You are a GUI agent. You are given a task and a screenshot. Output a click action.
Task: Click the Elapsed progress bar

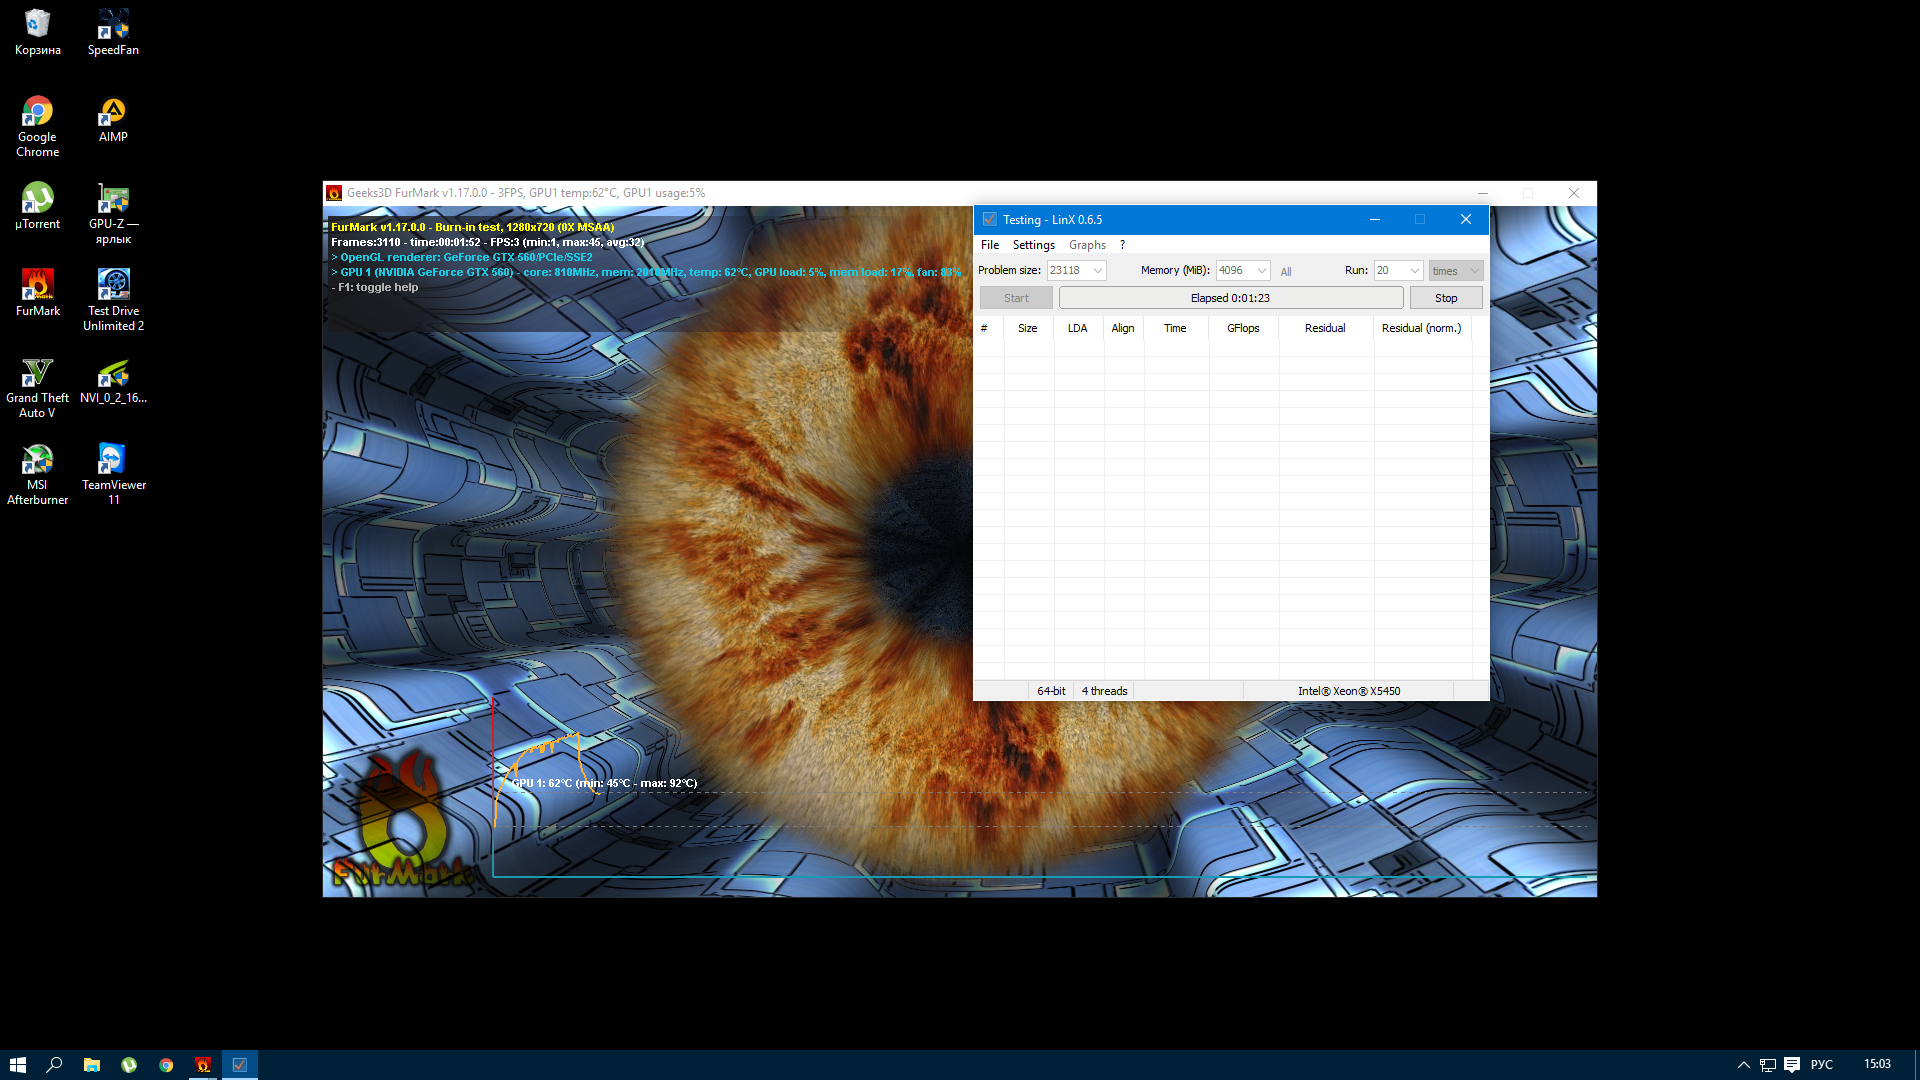pos(1230,298)
